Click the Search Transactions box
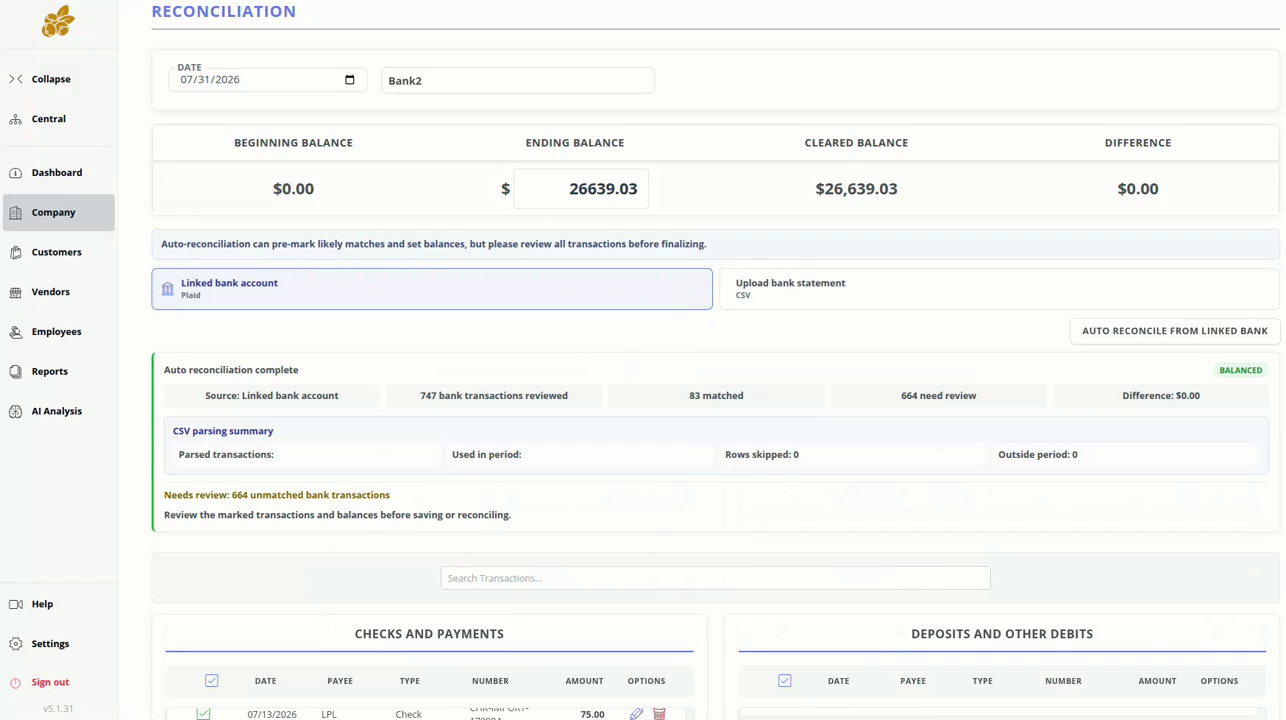 [x=715, y=578]
